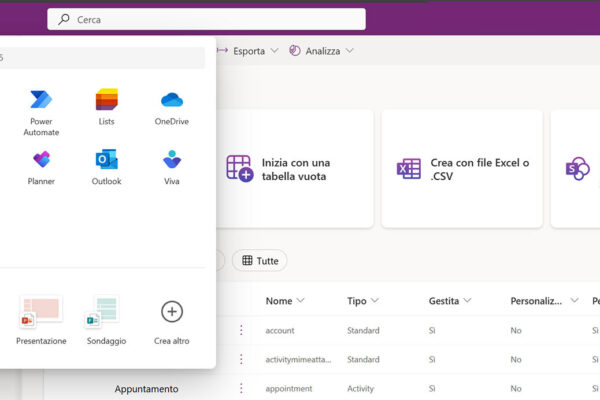Click the Crea altro plus icon
The height and width of the screenshot is (400, 600).
pos(172,312)
